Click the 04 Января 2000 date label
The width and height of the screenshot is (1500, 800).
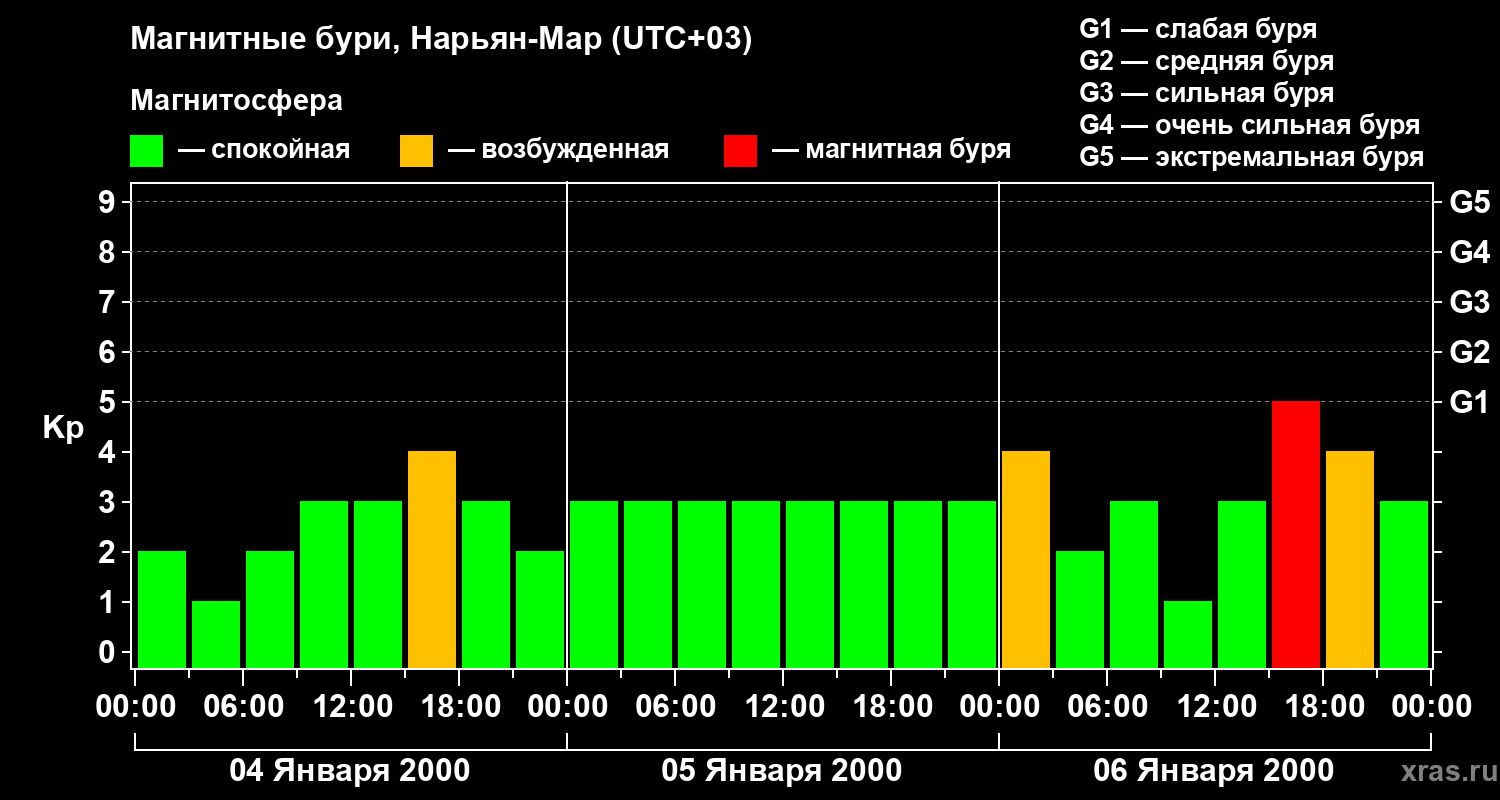click(350, 771)
